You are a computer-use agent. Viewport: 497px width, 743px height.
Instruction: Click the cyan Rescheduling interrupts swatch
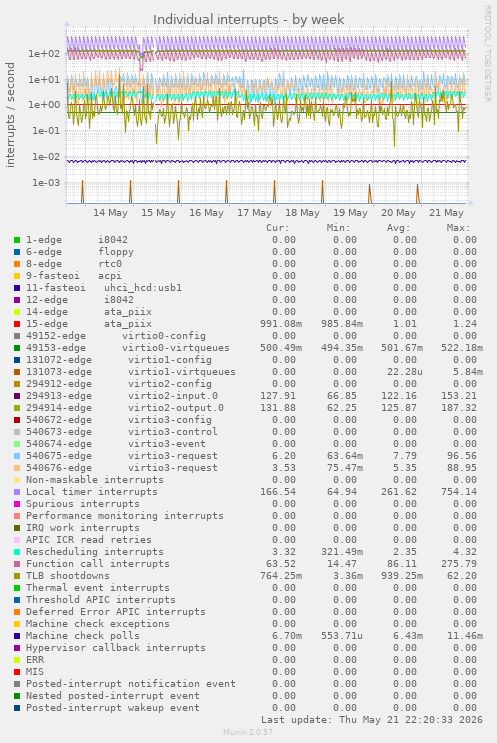pyautogui.click(x=17, y=552)
